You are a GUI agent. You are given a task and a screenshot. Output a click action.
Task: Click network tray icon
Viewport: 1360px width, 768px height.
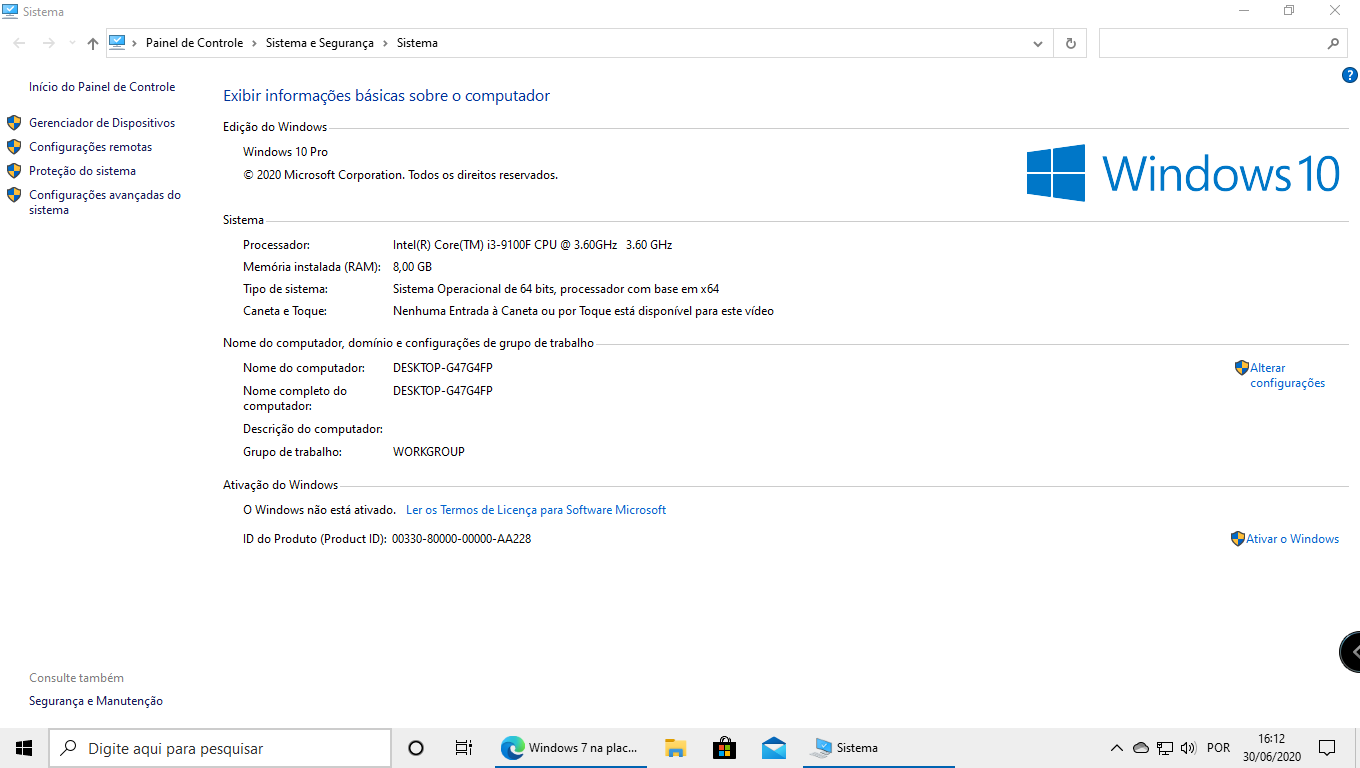(x=1165, y=748)
